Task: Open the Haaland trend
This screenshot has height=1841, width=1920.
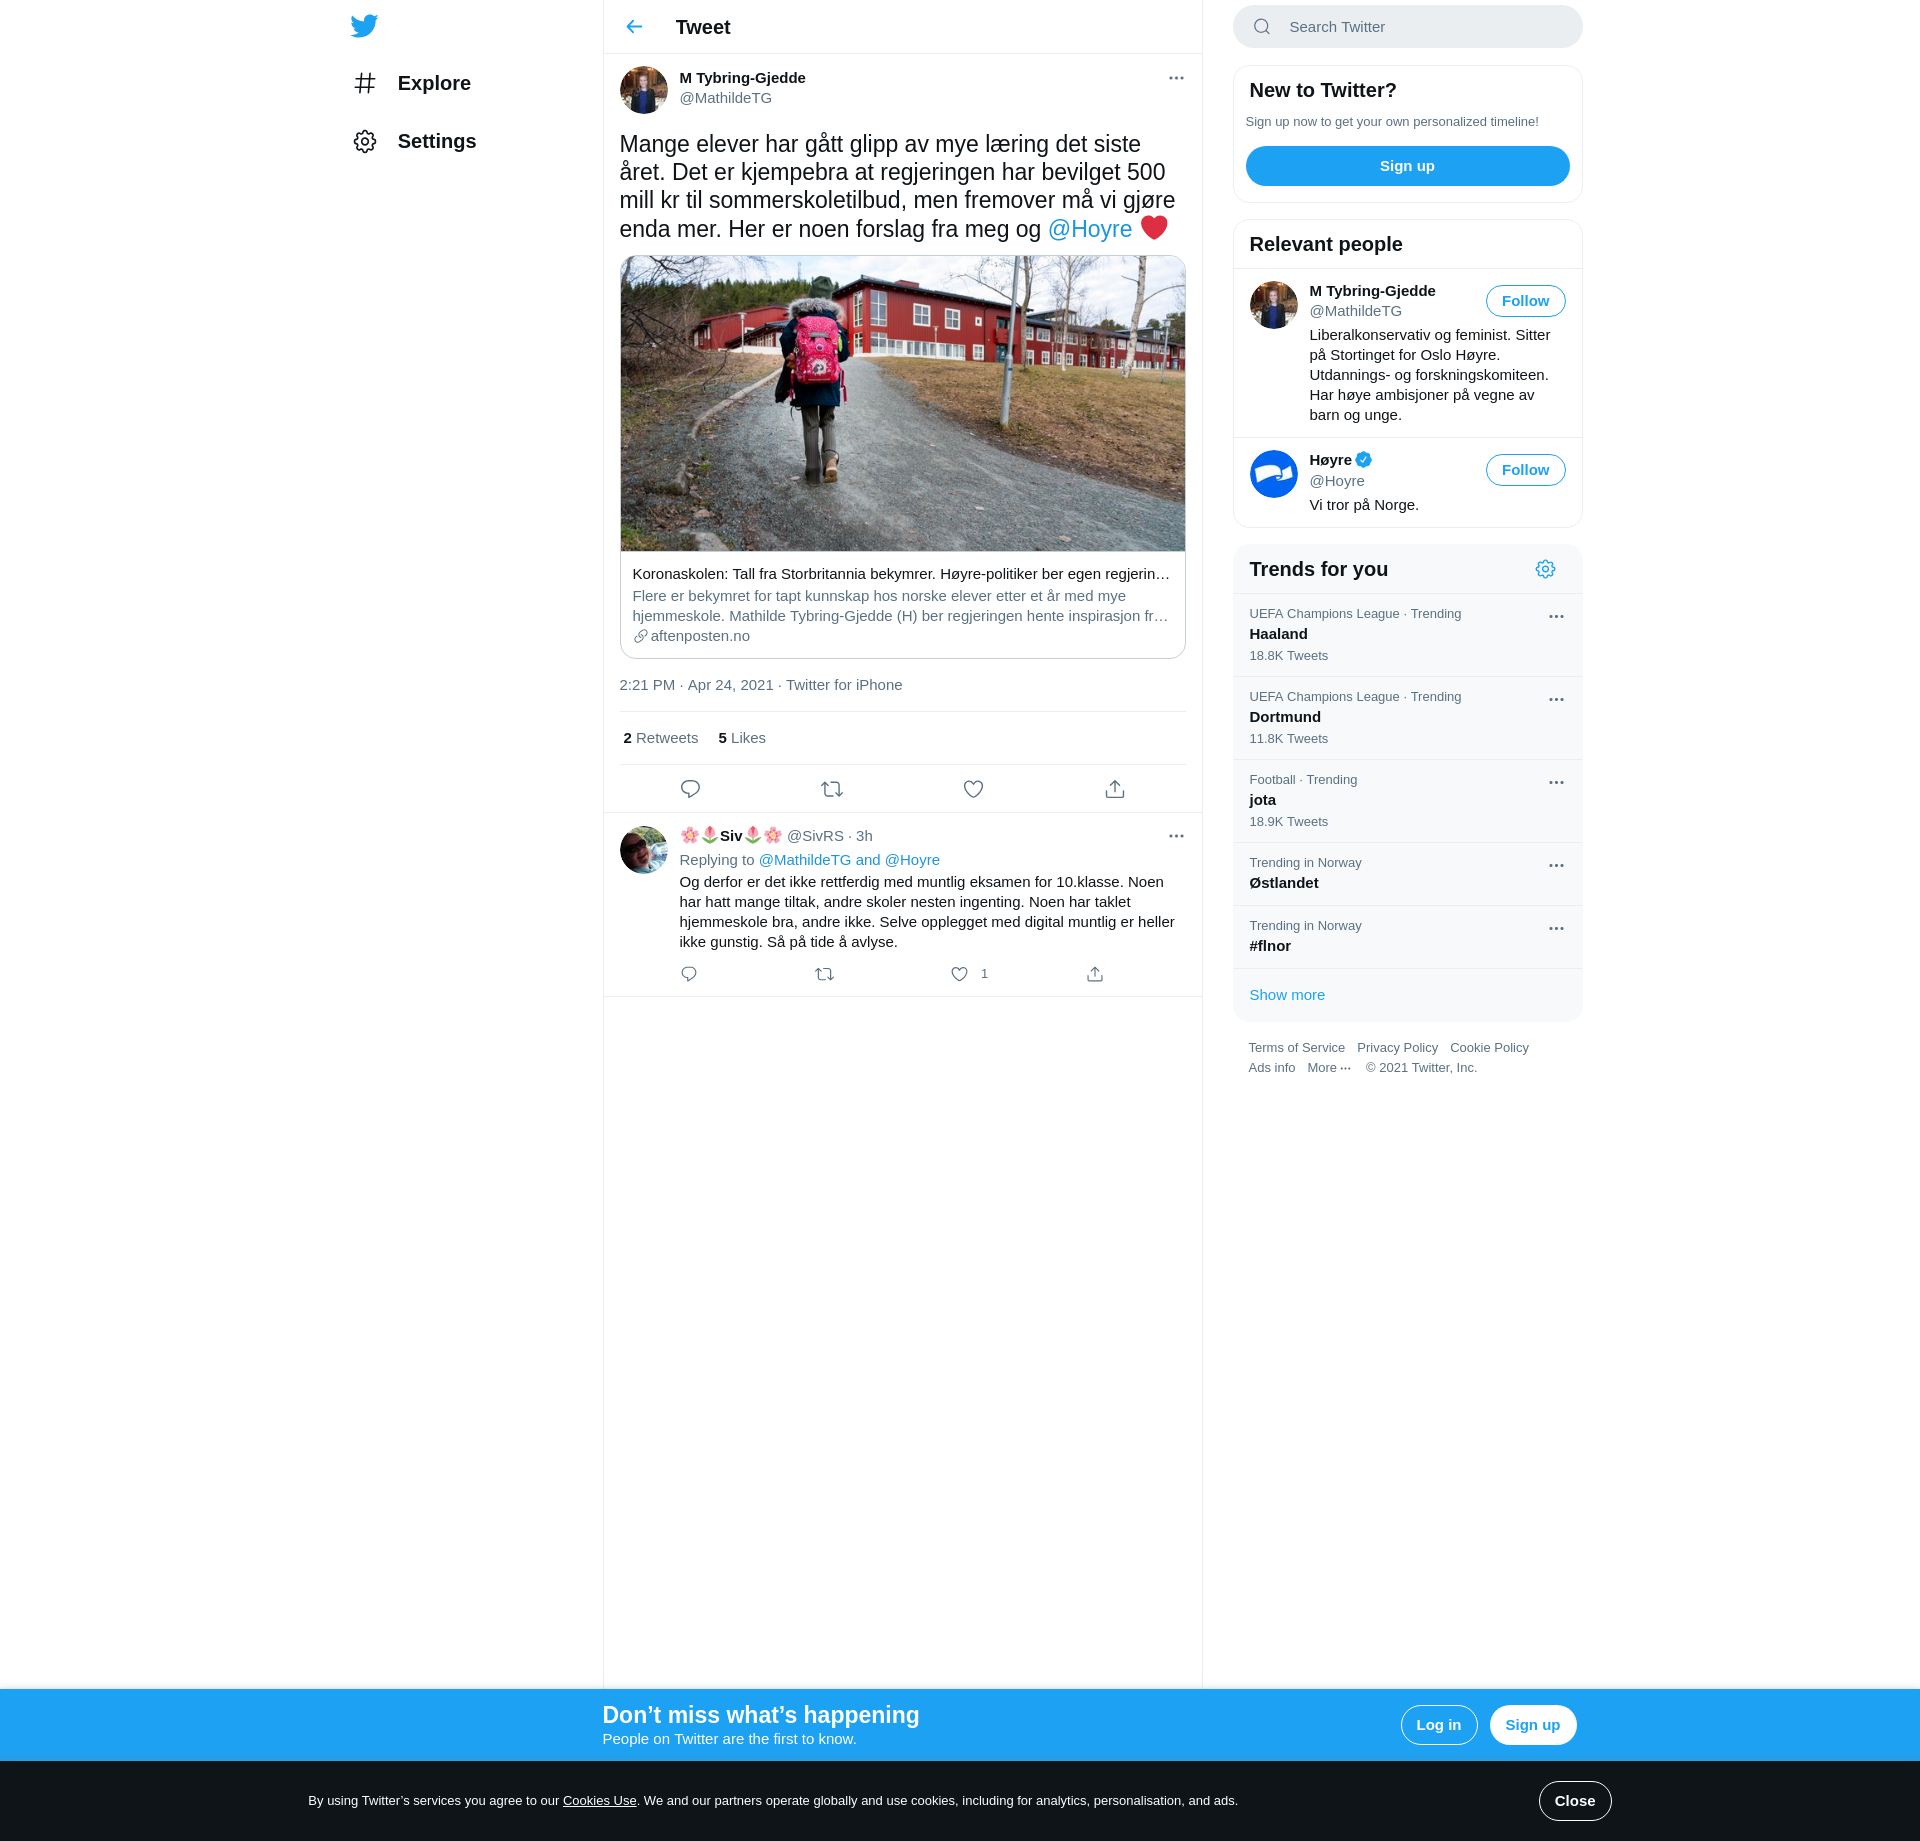Action: 1407,635
